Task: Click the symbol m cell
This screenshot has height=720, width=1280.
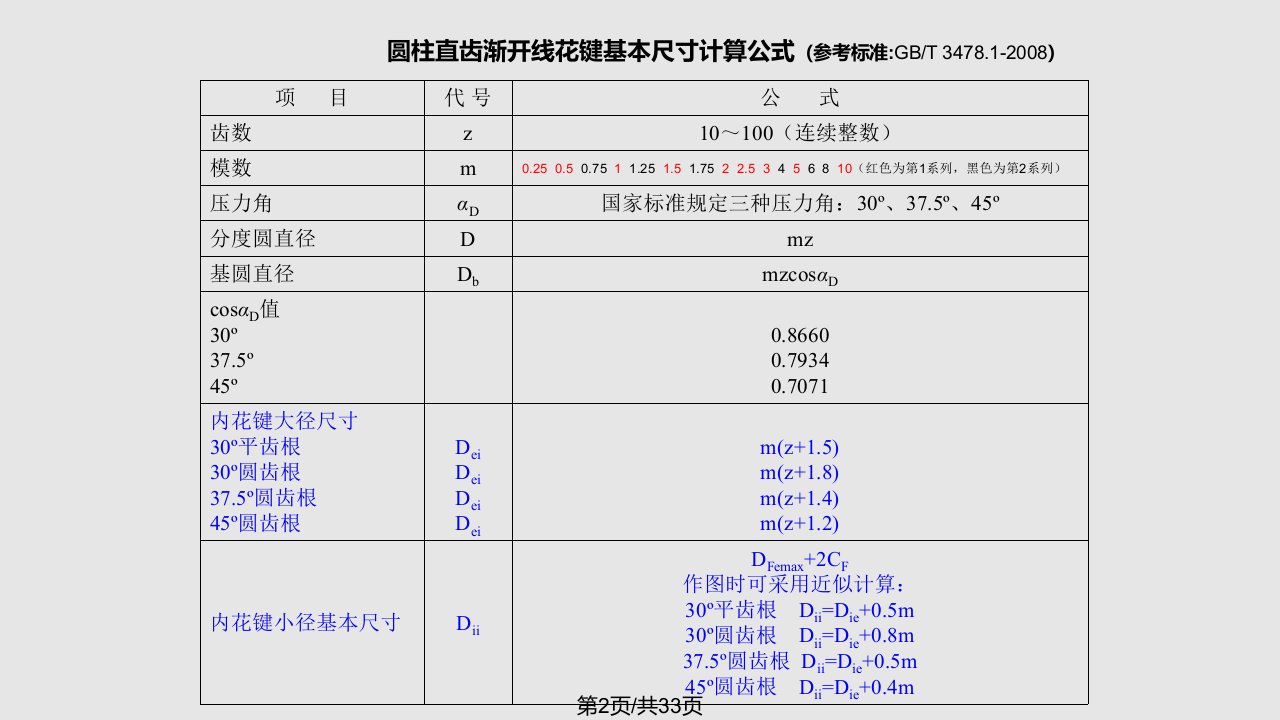Action: tap(468, 170)
